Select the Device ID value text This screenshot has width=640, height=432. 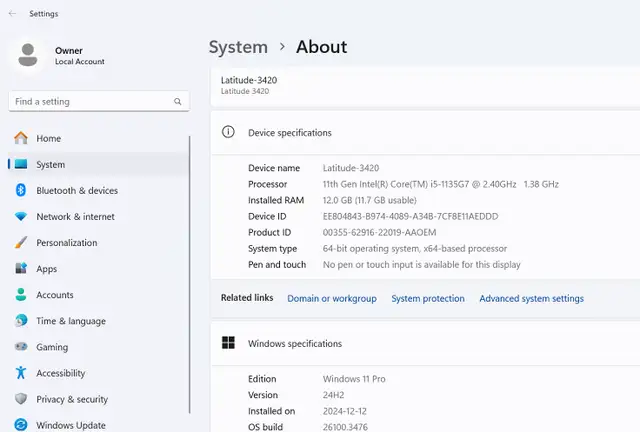coord(410,216)
